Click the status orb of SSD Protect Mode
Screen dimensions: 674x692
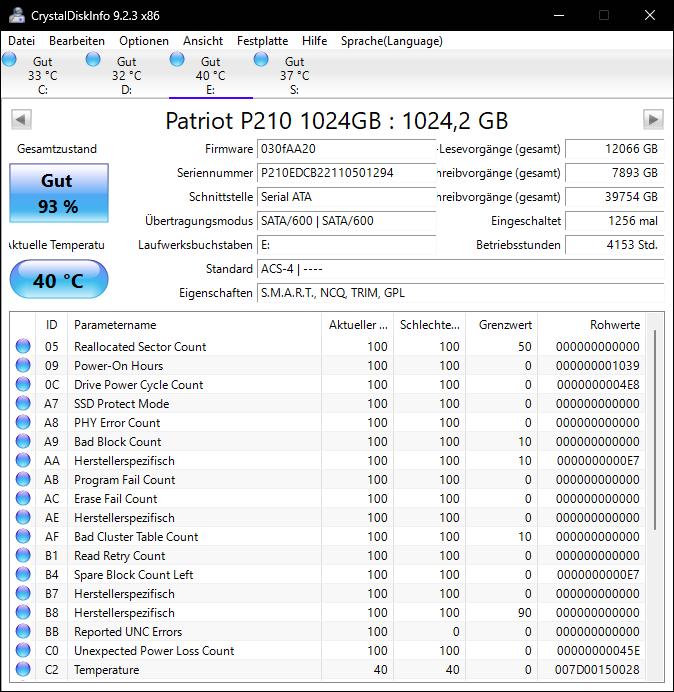23,403
